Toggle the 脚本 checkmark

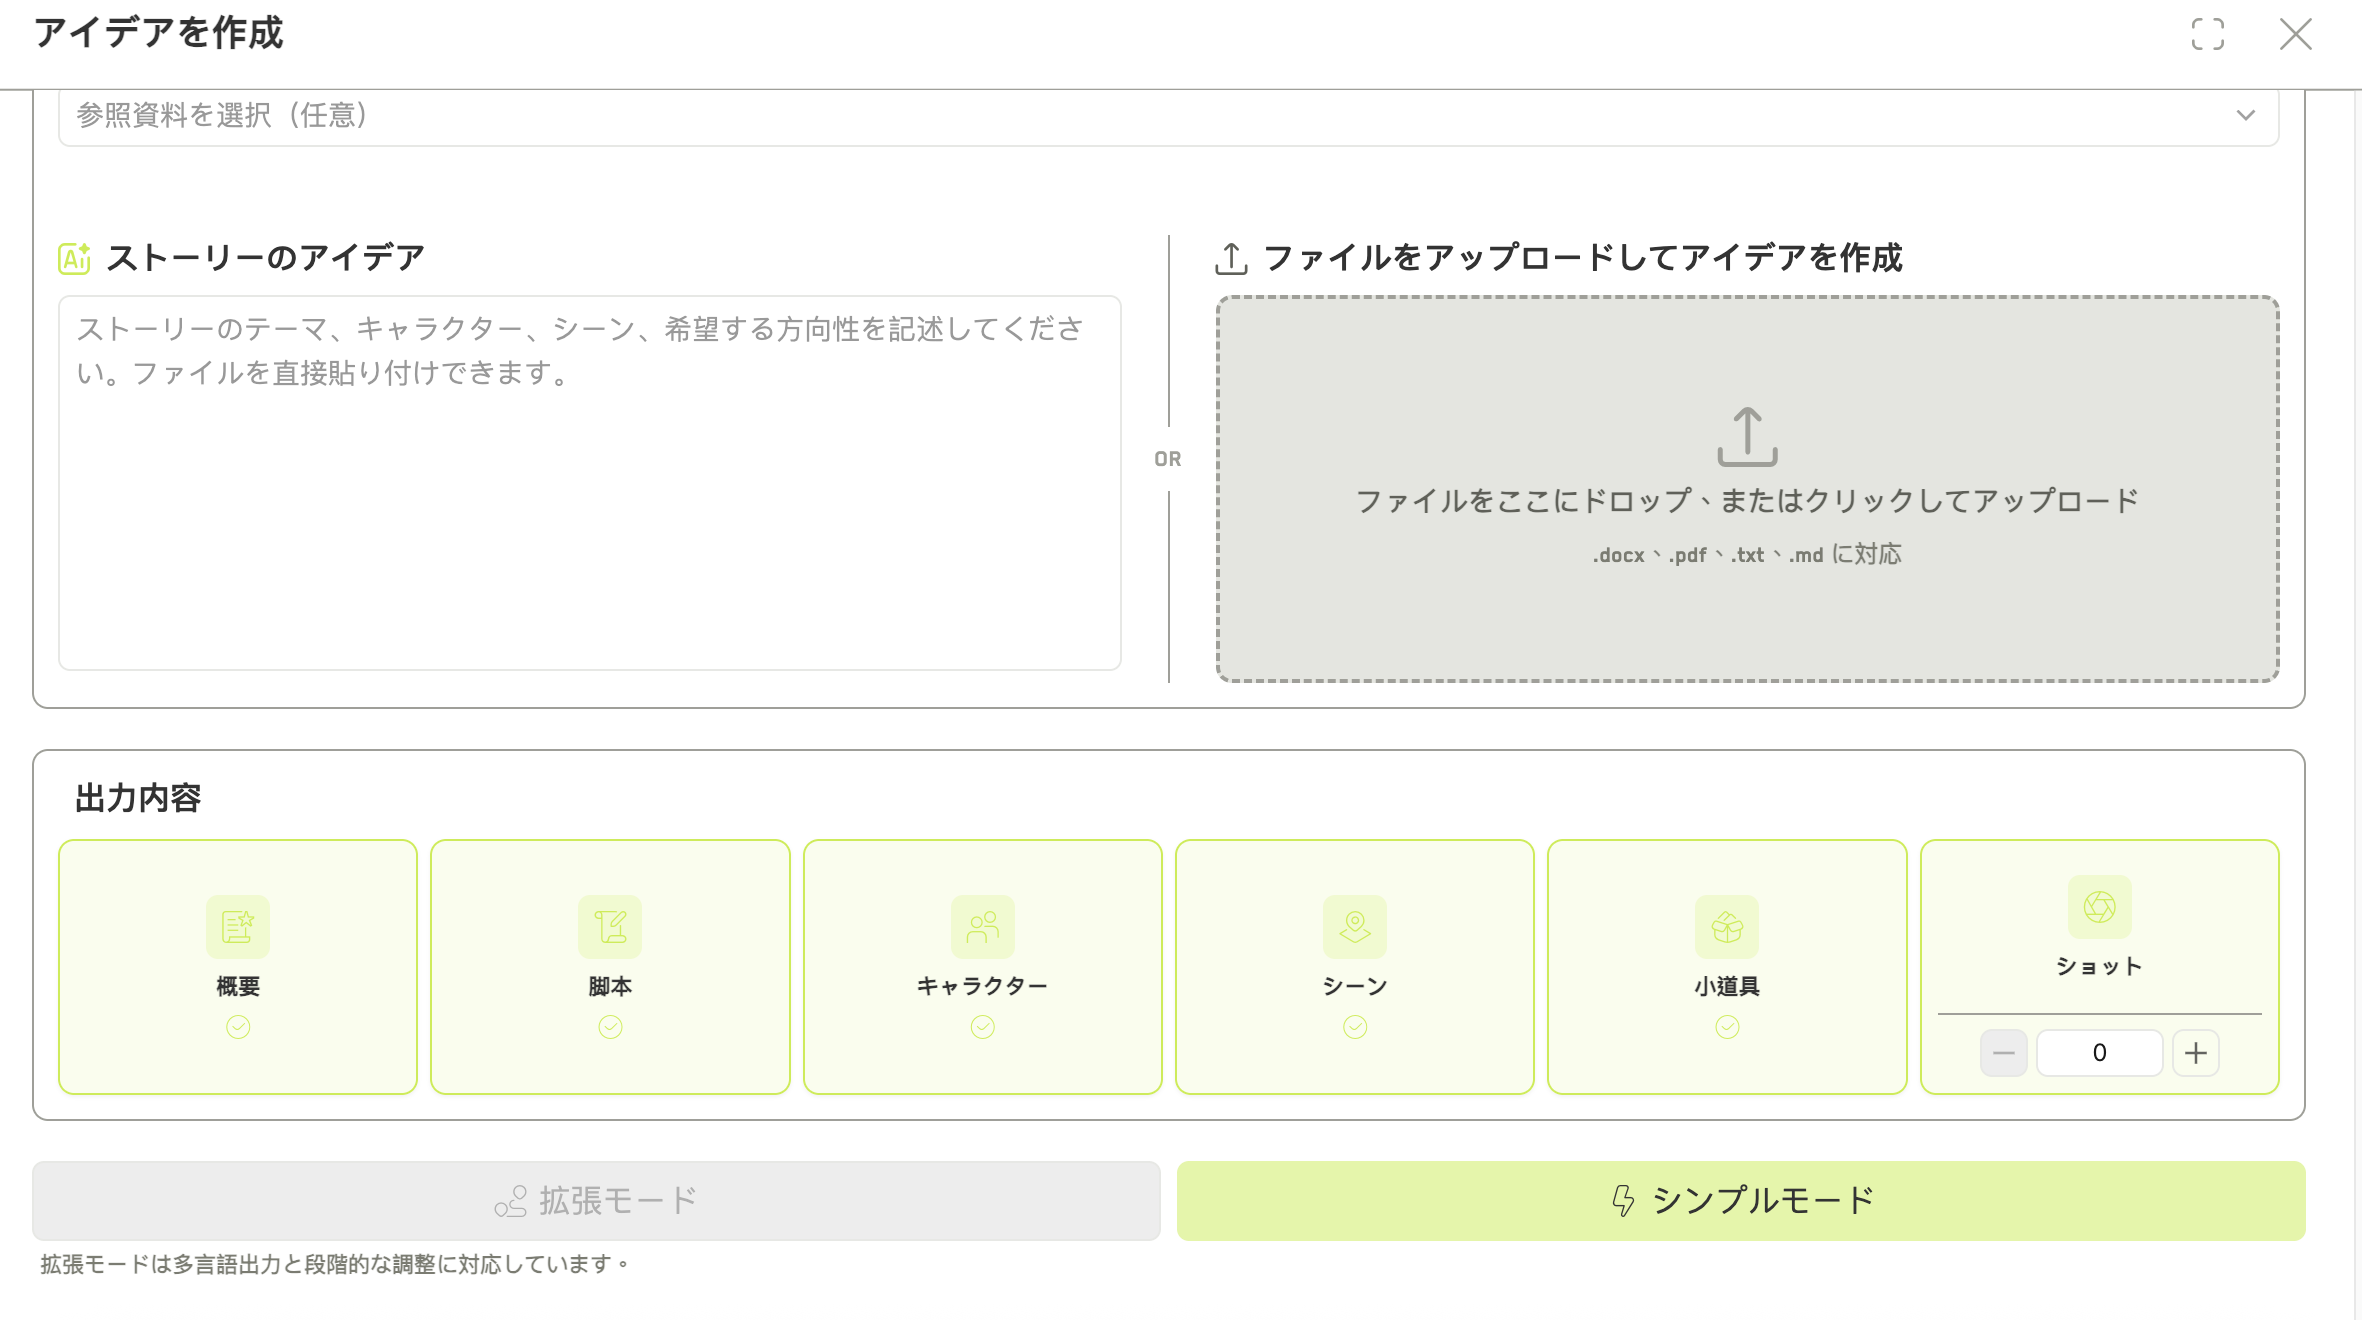click(610, 1027)
